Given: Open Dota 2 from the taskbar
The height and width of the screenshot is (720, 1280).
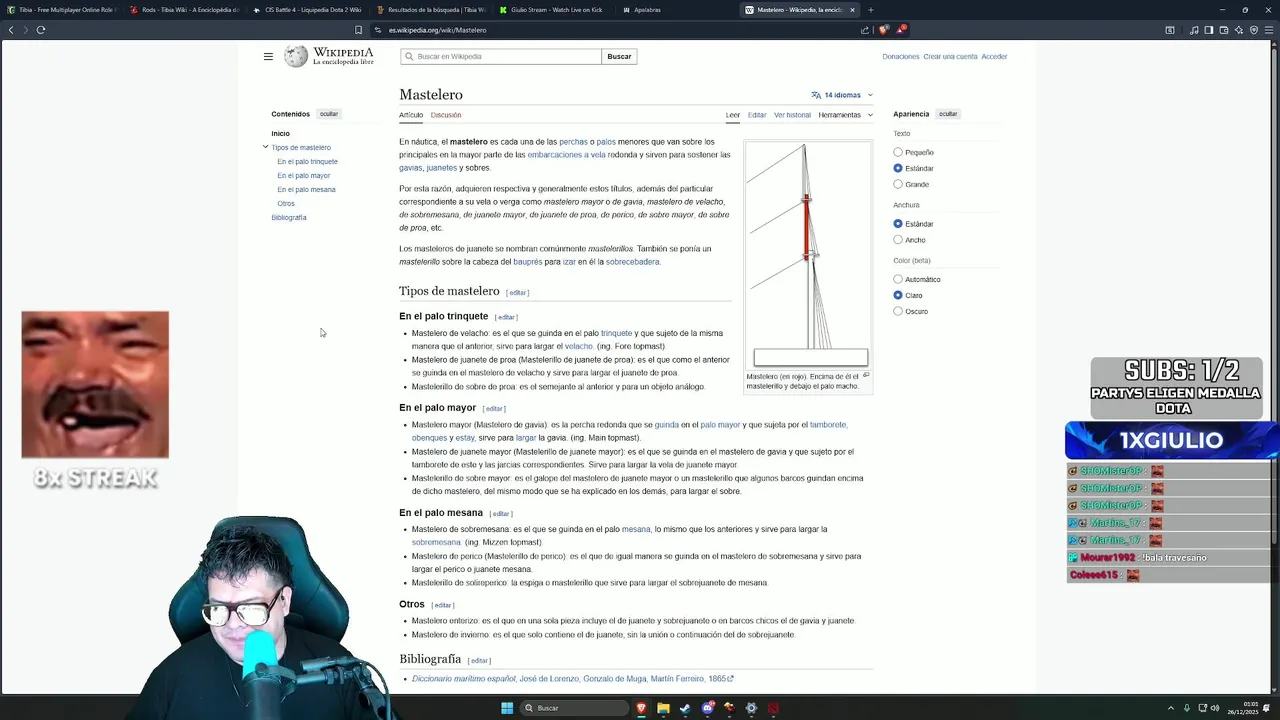Looking at the screenshot, I should coord(773,708).
